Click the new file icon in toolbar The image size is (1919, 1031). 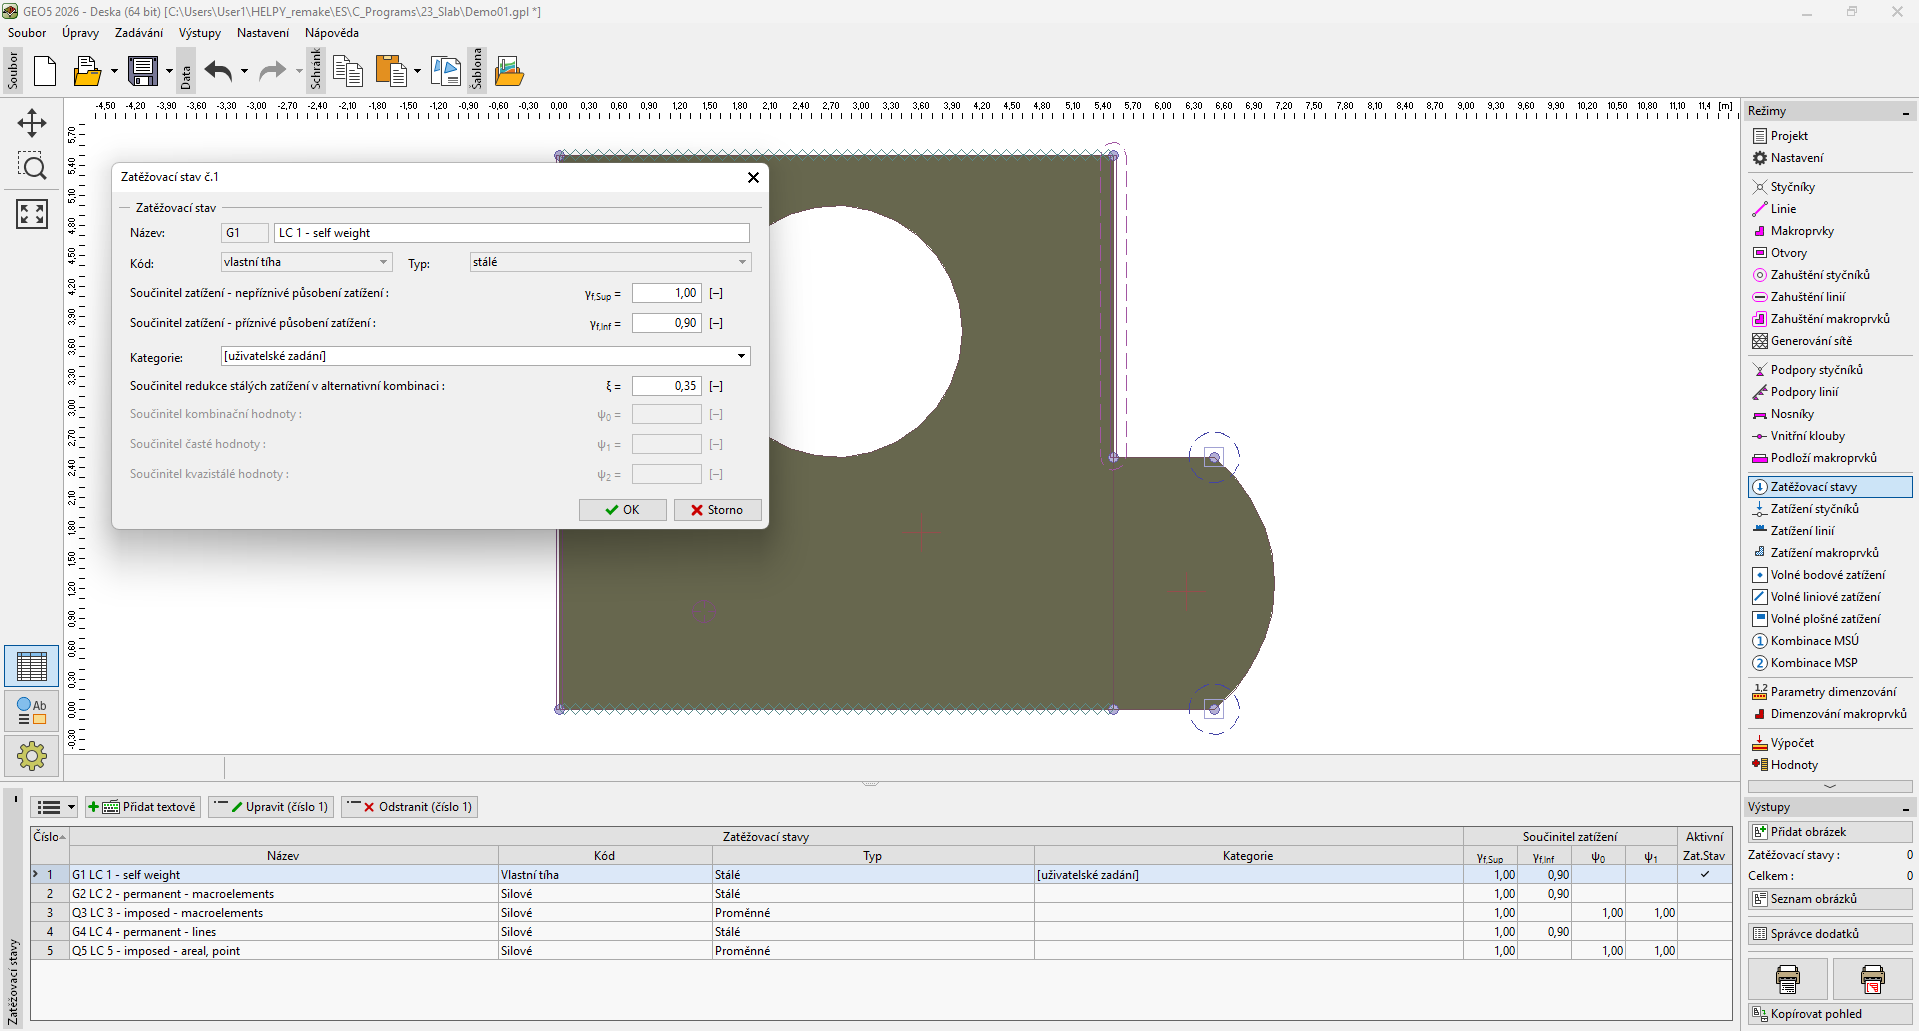pyautogui.click(x=45, y=71)
